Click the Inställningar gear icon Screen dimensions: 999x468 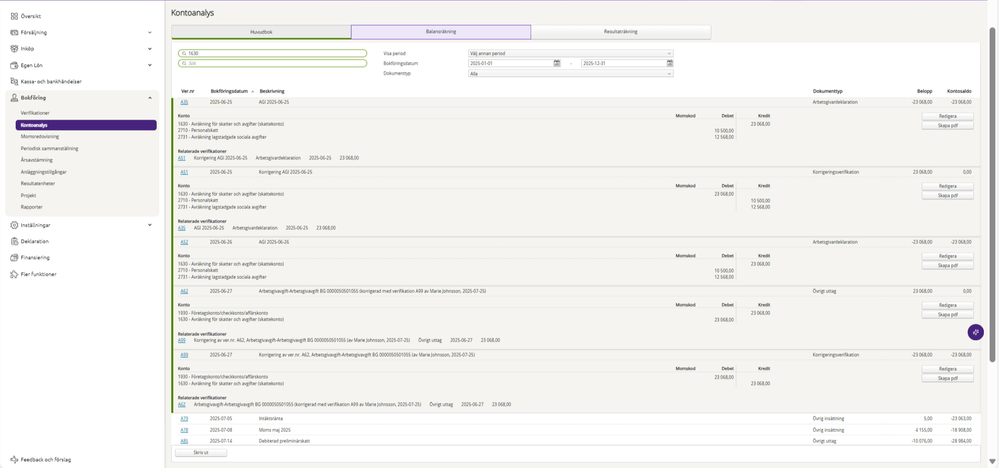pos(14,225)
